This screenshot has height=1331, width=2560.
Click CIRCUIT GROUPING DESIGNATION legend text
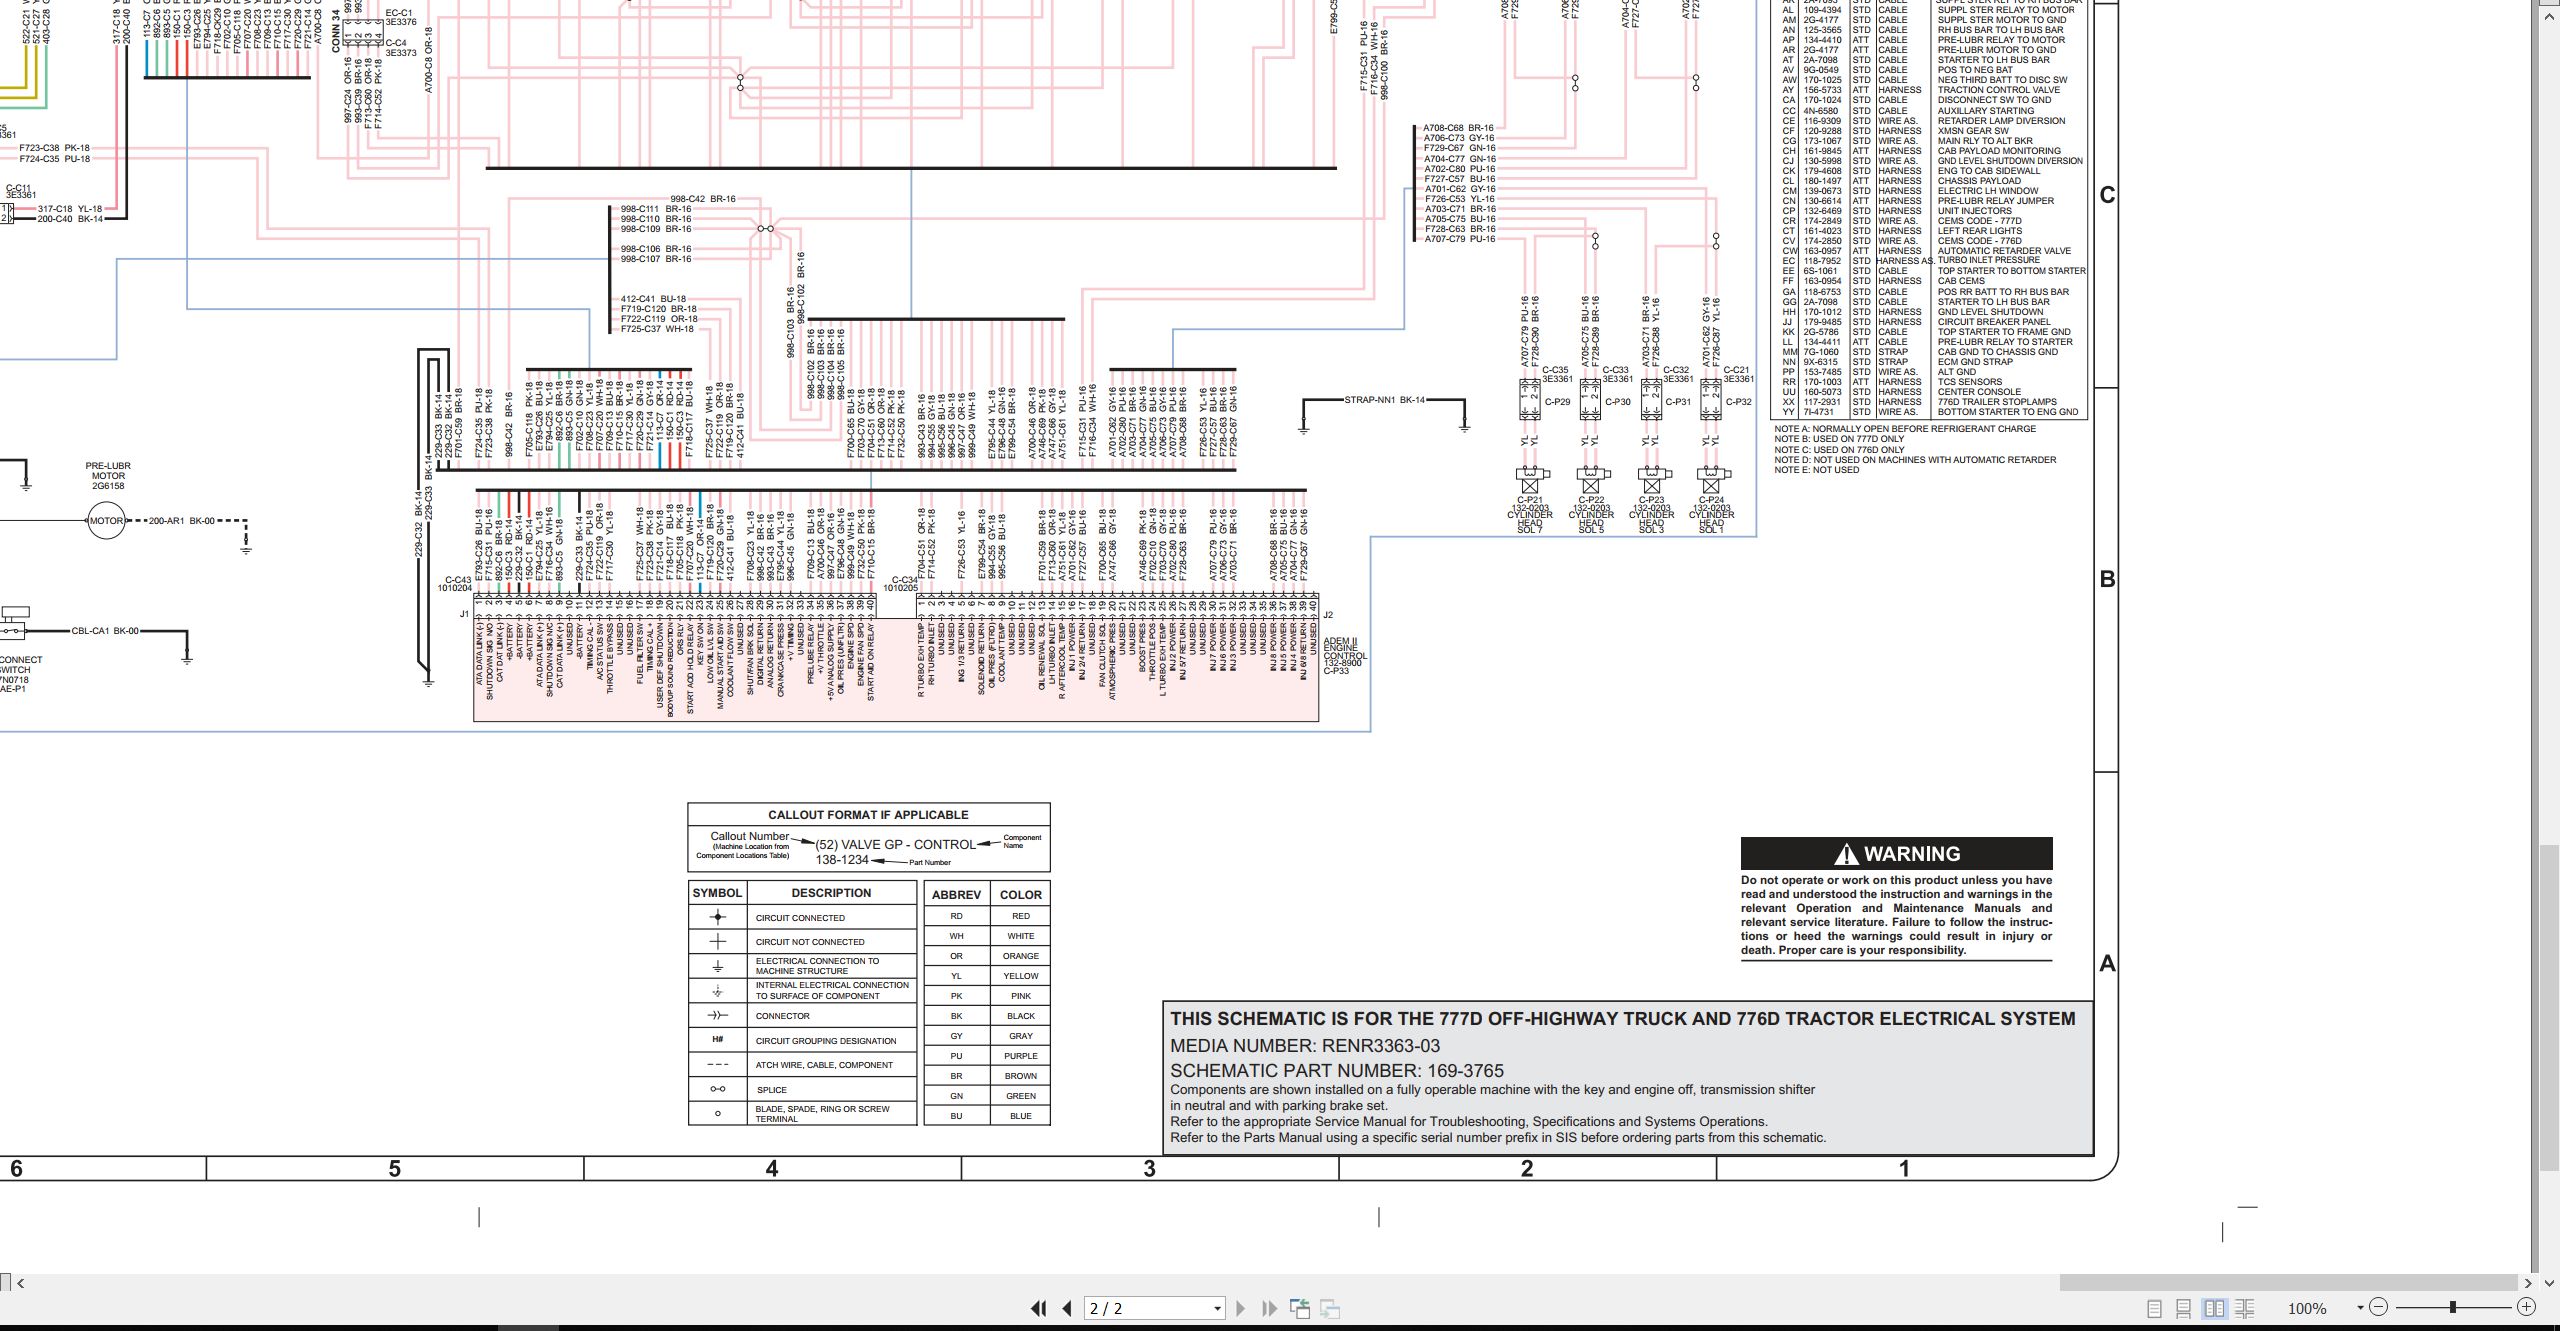click(826, 1040)
